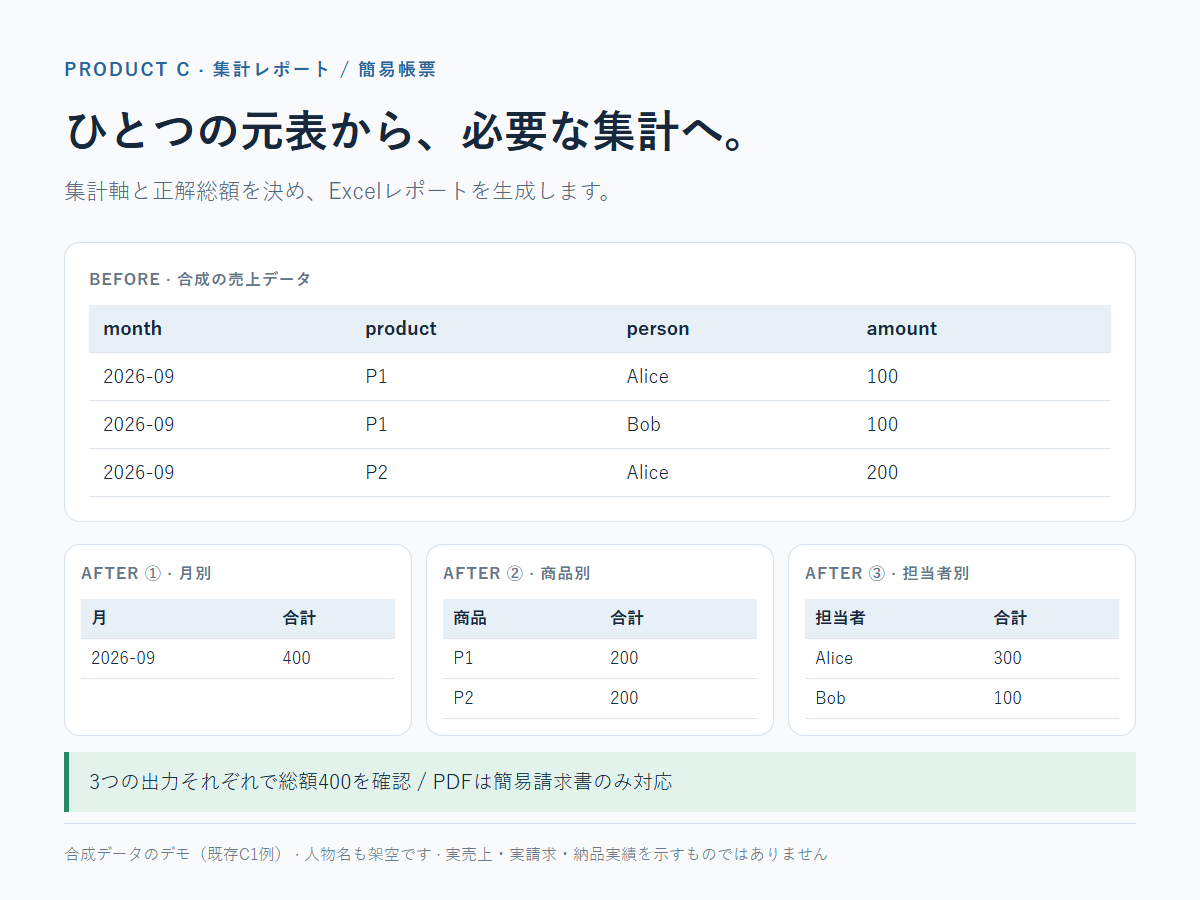The width and height of the screenshot is (1200, 900).
Task: Click the headline 'ひとつの元表から、必要な集計へ。'
Action: 407,131
